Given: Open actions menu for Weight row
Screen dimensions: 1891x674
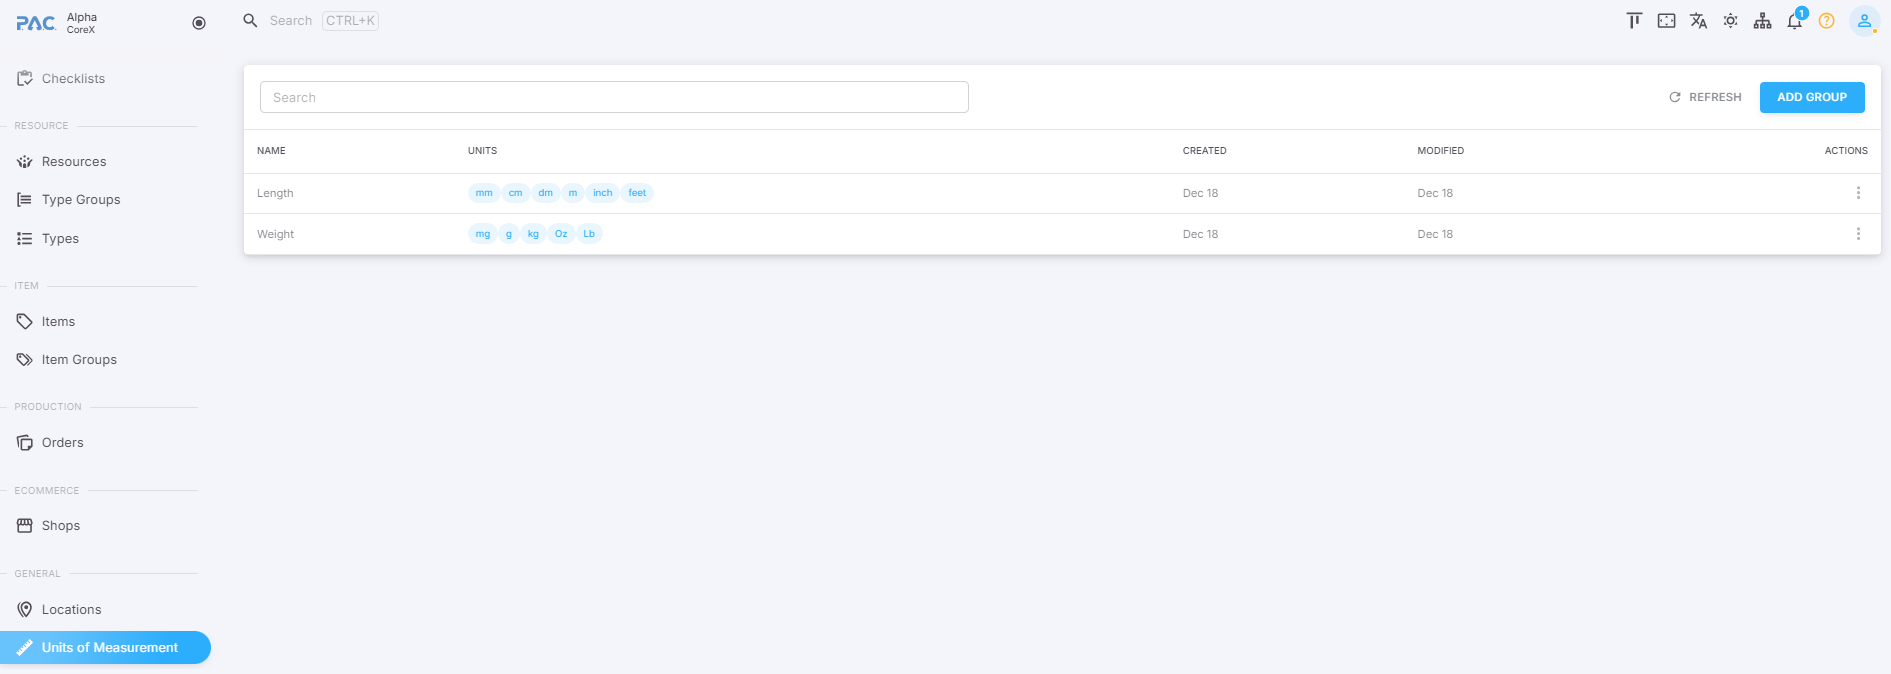Looking at the screenshot, I should pos(1858,234).
